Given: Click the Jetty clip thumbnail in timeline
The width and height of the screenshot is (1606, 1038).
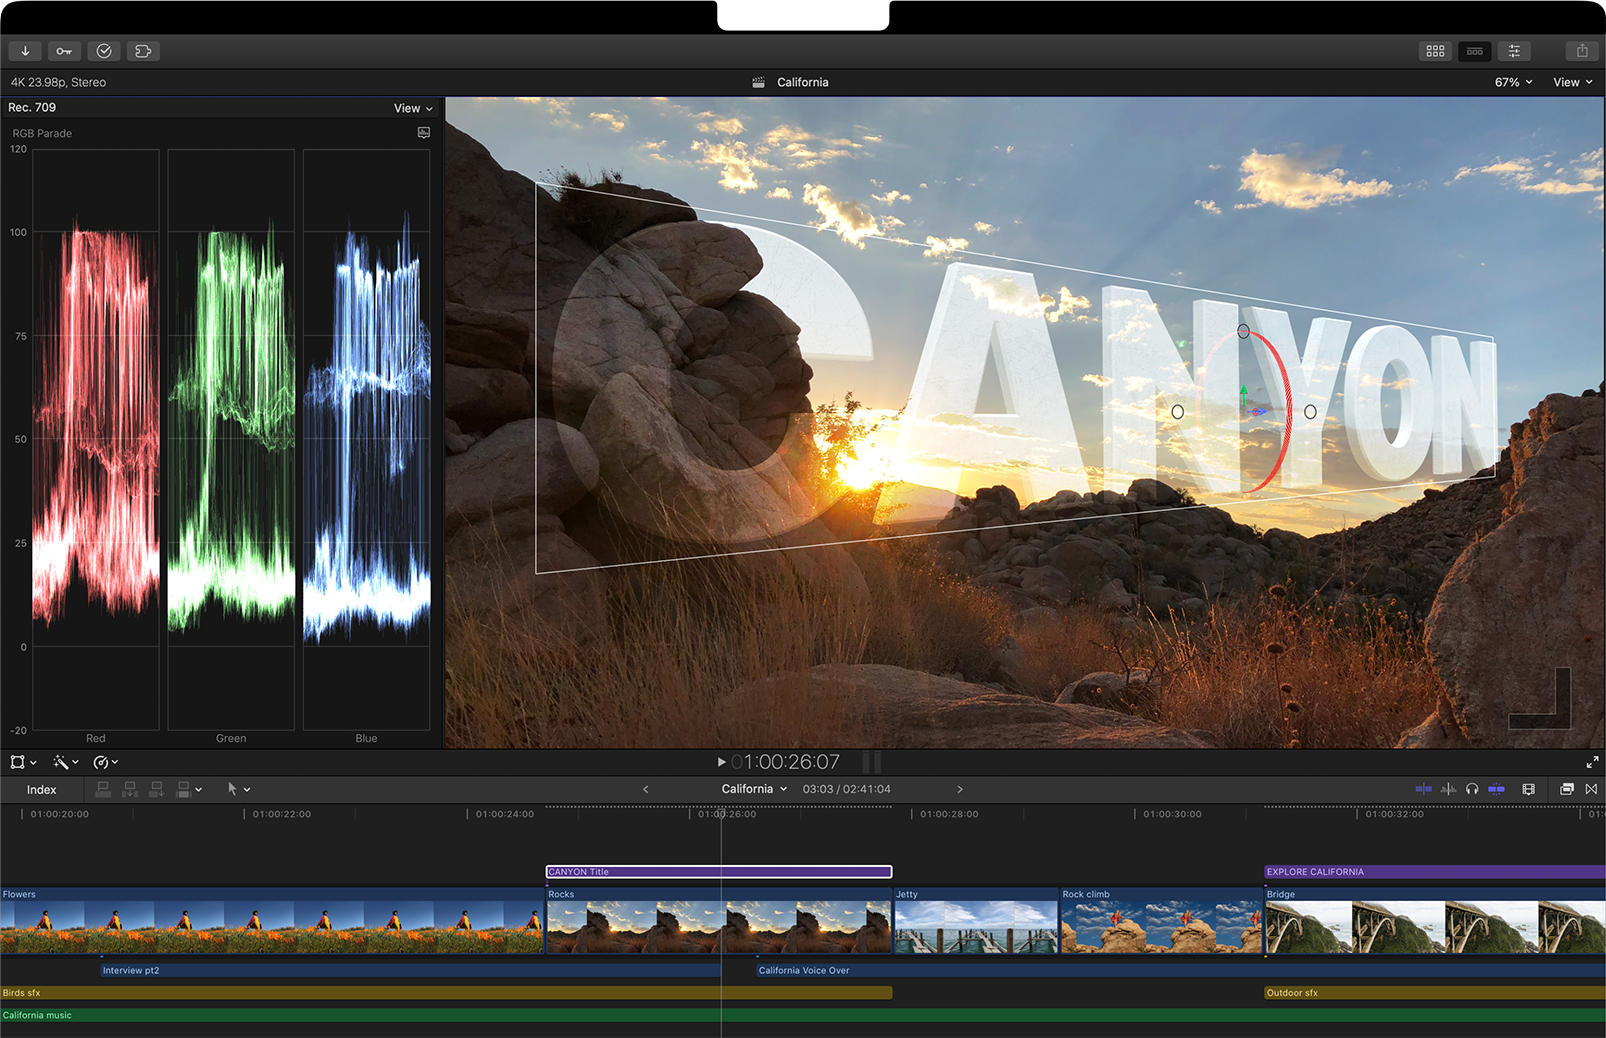Looking at the screenshot, I should point(975,927).
